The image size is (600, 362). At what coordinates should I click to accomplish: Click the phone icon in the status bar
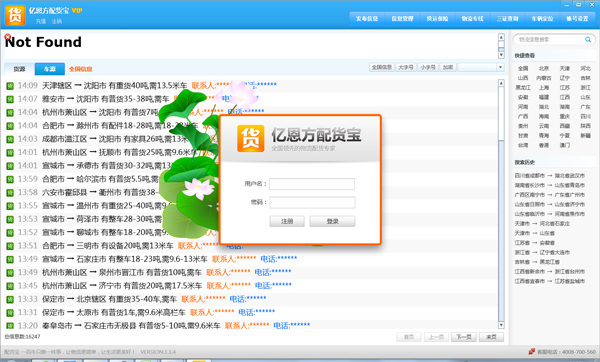532,351
